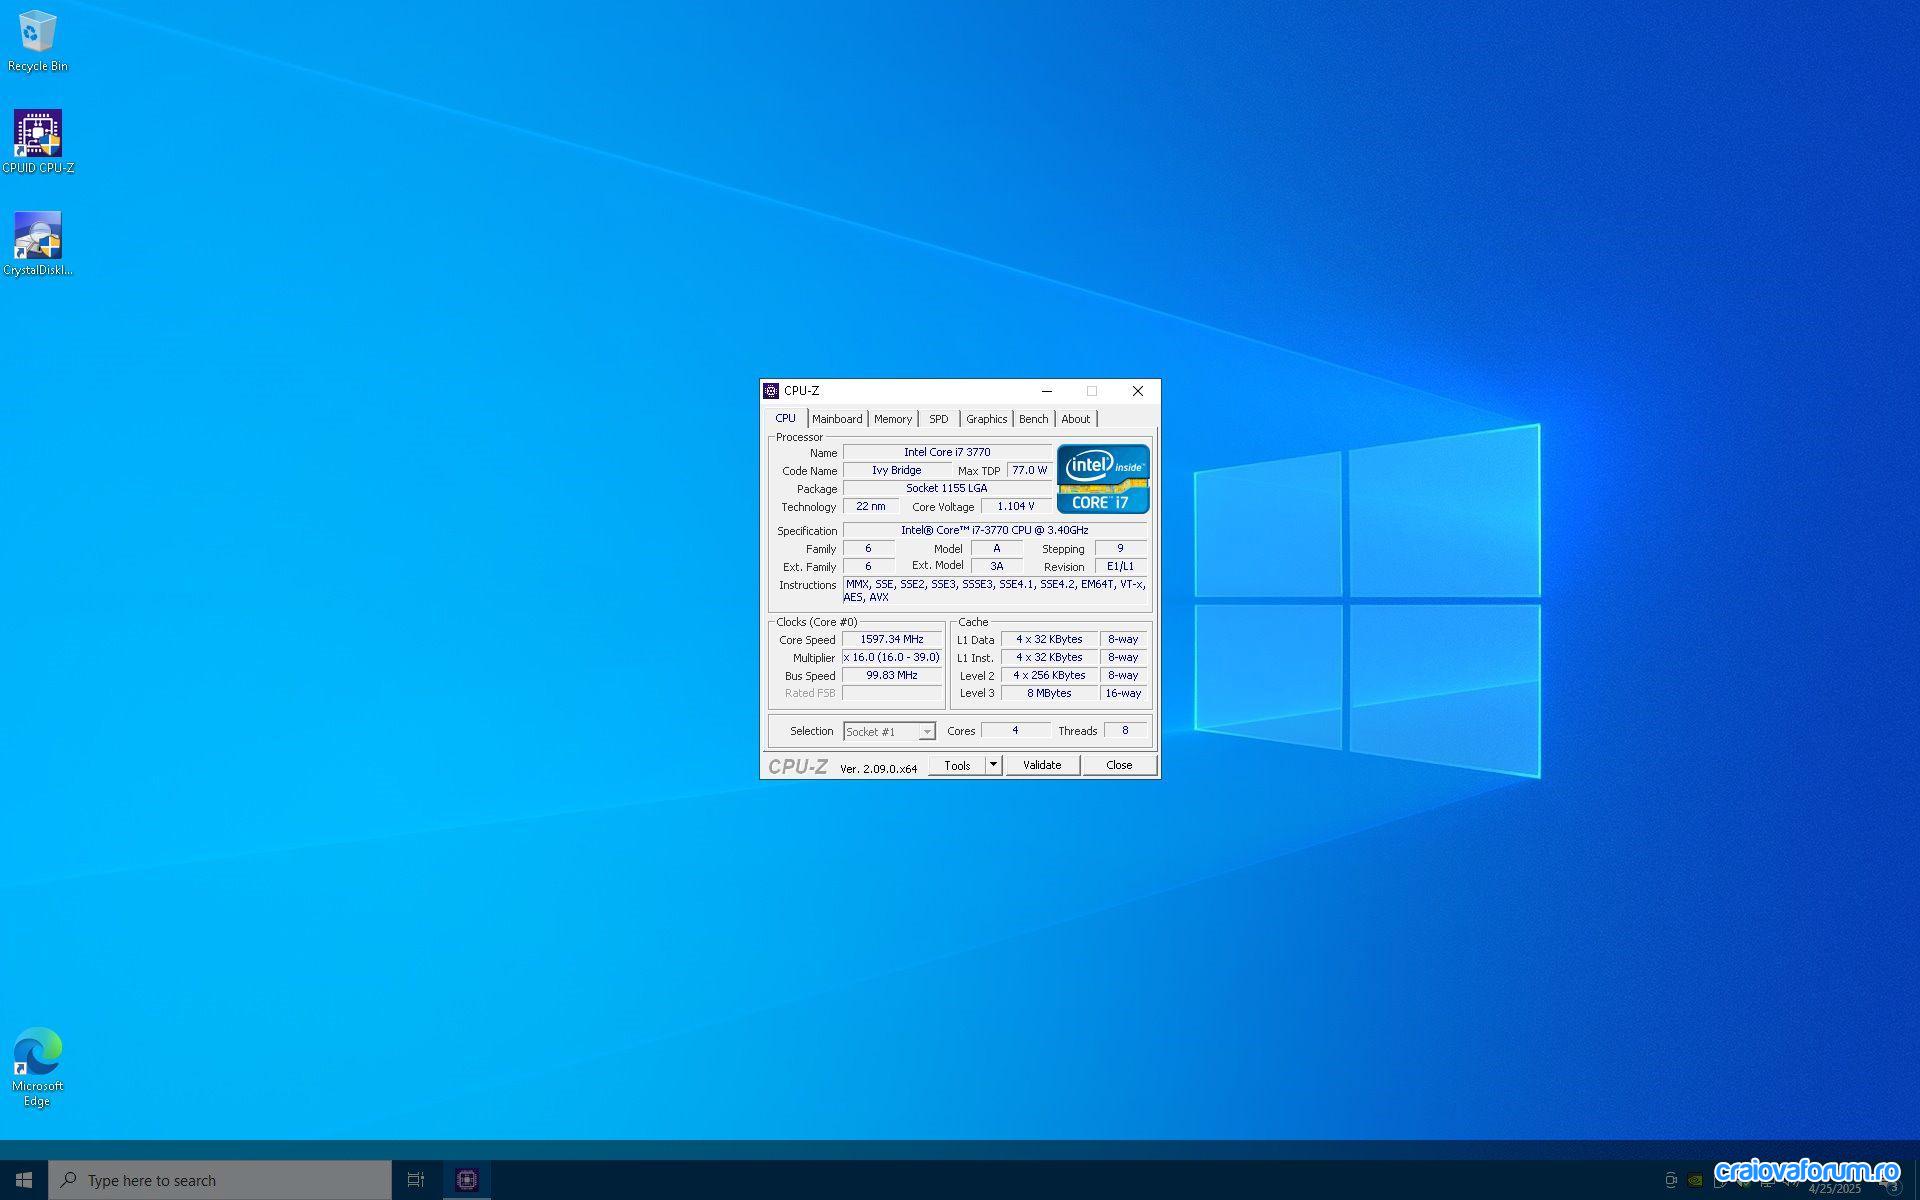The width and height of the screenshot is (1920, 1200).
Task: Open Task View from the taskbar
Action: (416, 1180)
